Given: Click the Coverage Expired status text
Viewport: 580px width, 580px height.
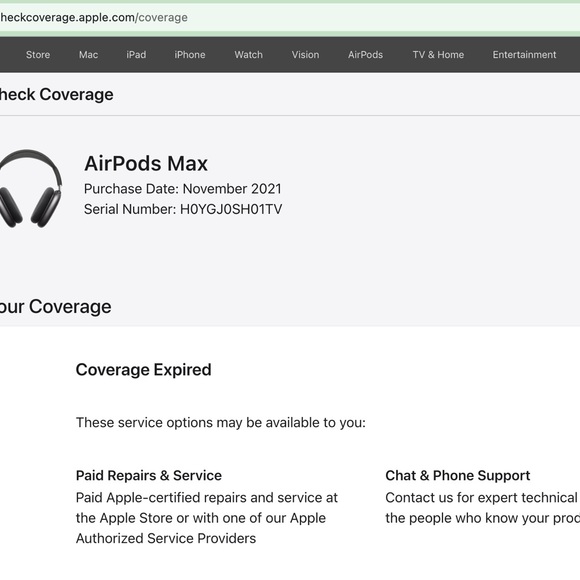Looking at the screenshot, I should [x=144, y=370].
